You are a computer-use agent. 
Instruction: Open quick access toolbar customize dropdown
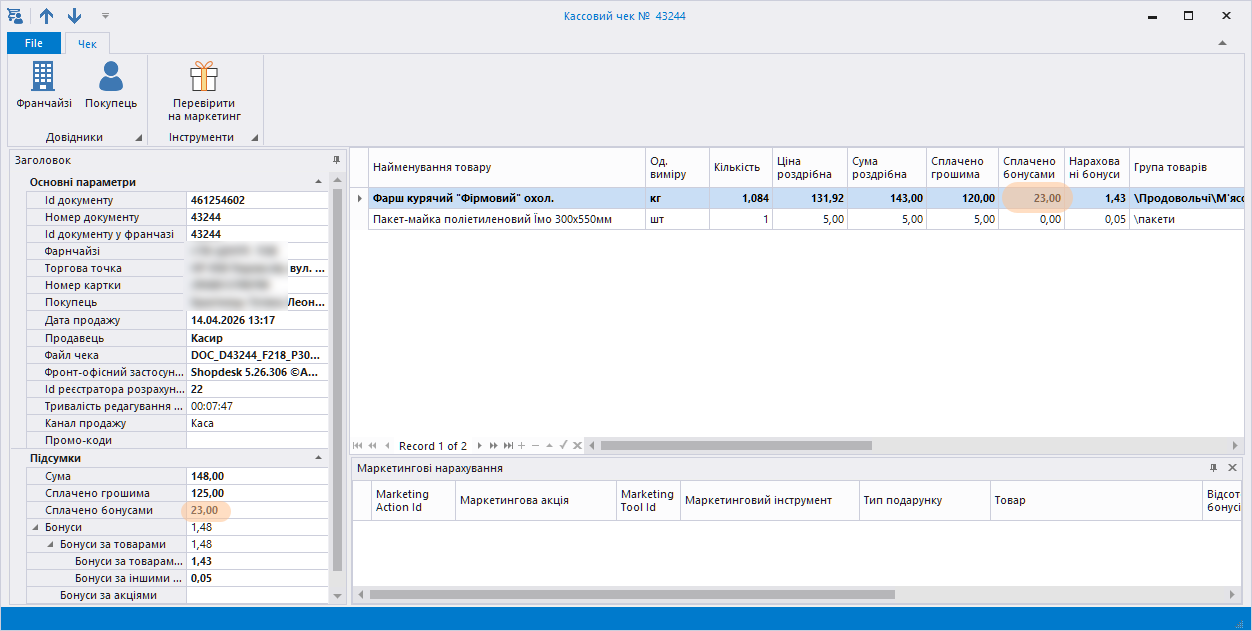tap(105, 16)
